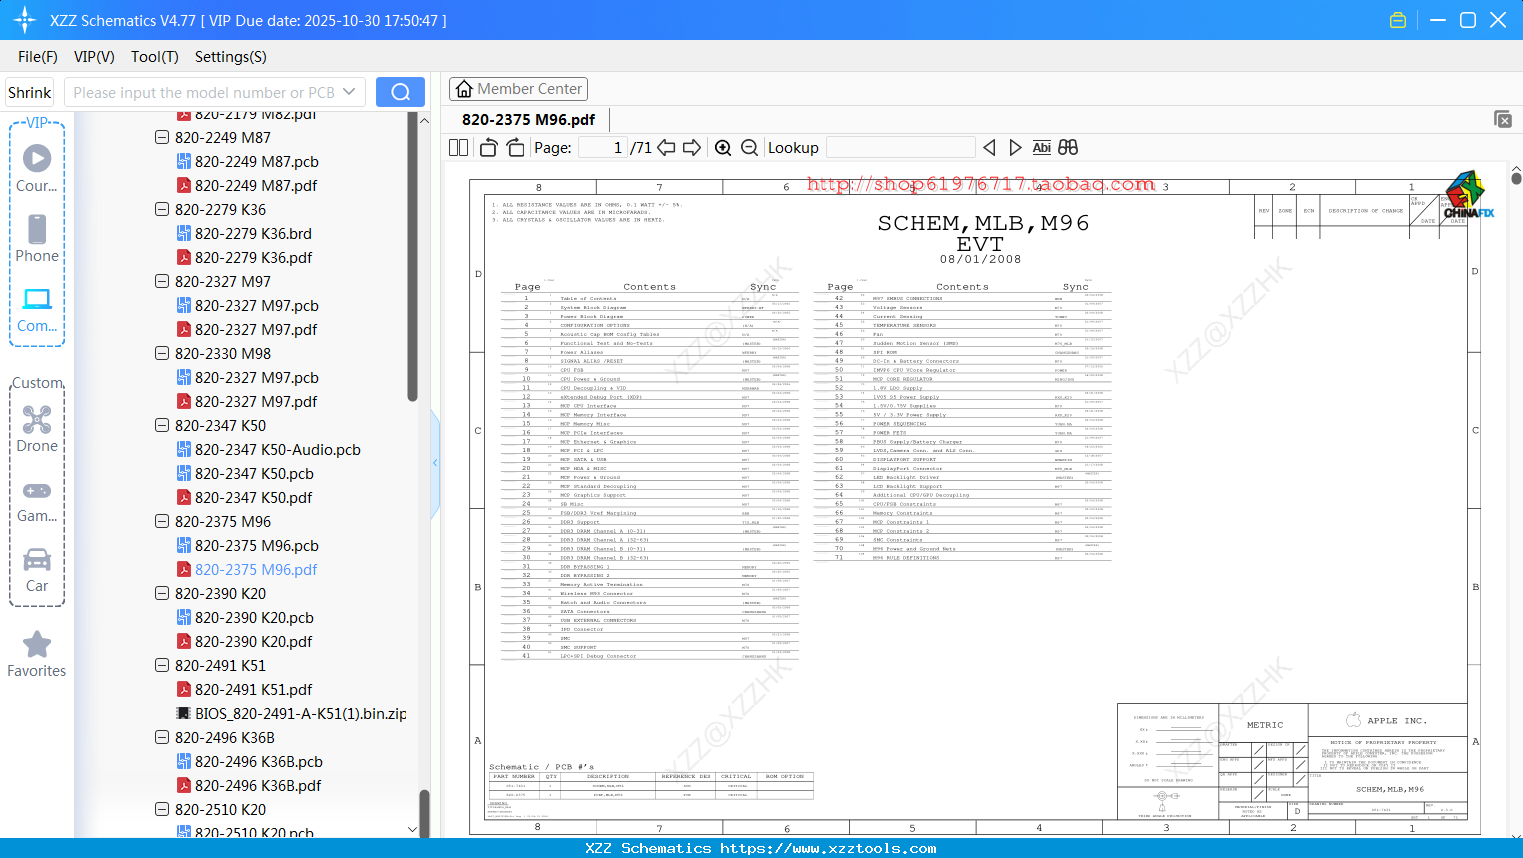Open 820-2496 K36B.pdf
The height and width of the screenshot is (858, 1523).
tap(258, 785)
